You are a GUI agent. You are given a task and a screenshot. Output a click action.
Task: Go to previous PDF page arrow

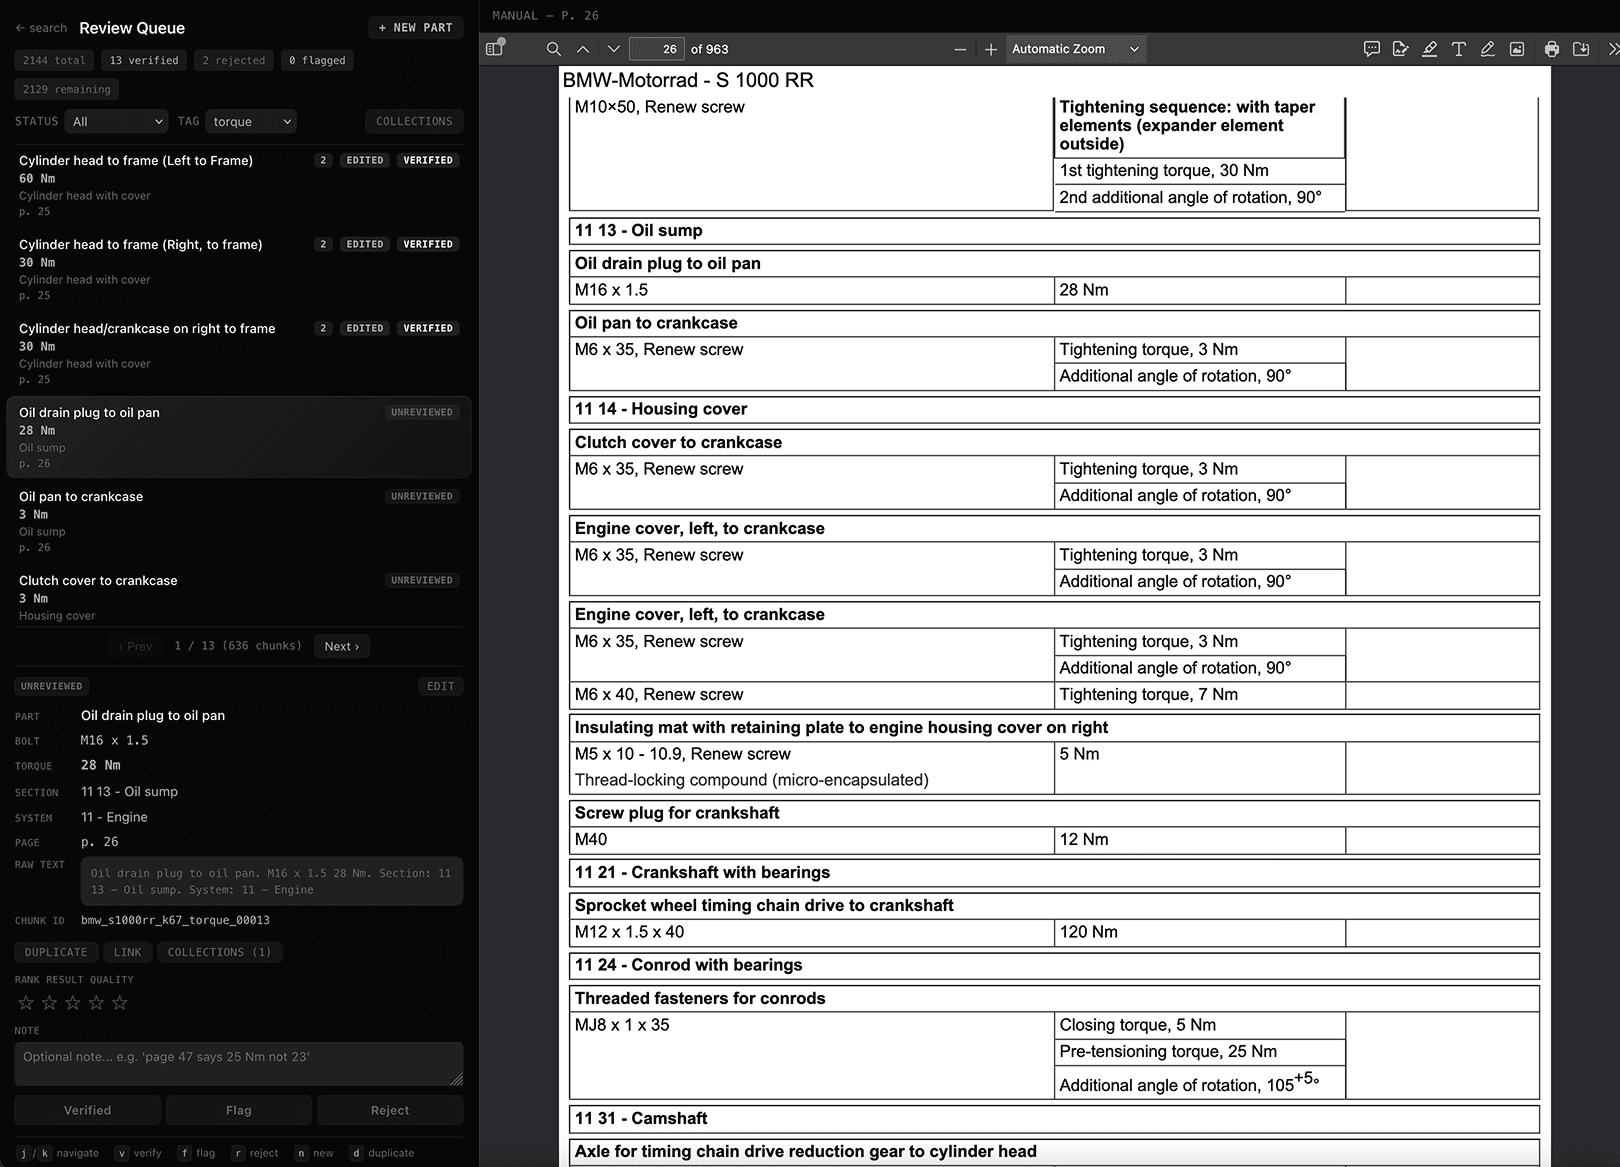pyautogui.click(x=583, y=49)
